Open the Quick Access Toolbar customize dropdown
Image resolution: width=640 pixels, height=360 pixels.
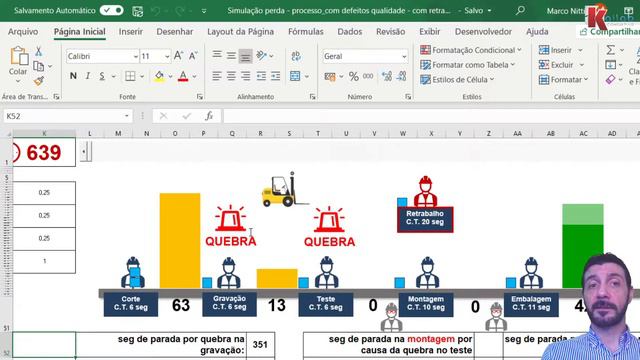point(204,11)
